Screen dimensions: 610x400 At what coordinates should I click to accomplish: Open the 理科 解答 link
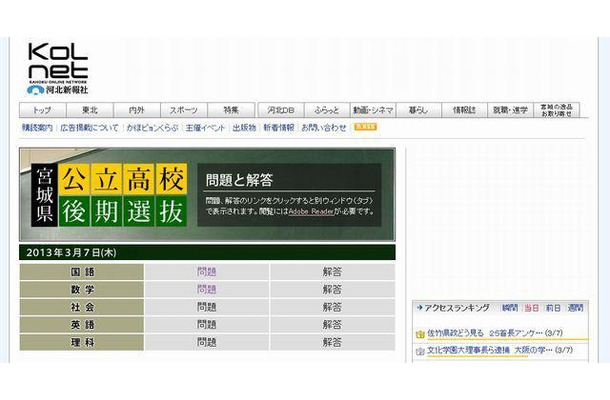click(332, 342)
